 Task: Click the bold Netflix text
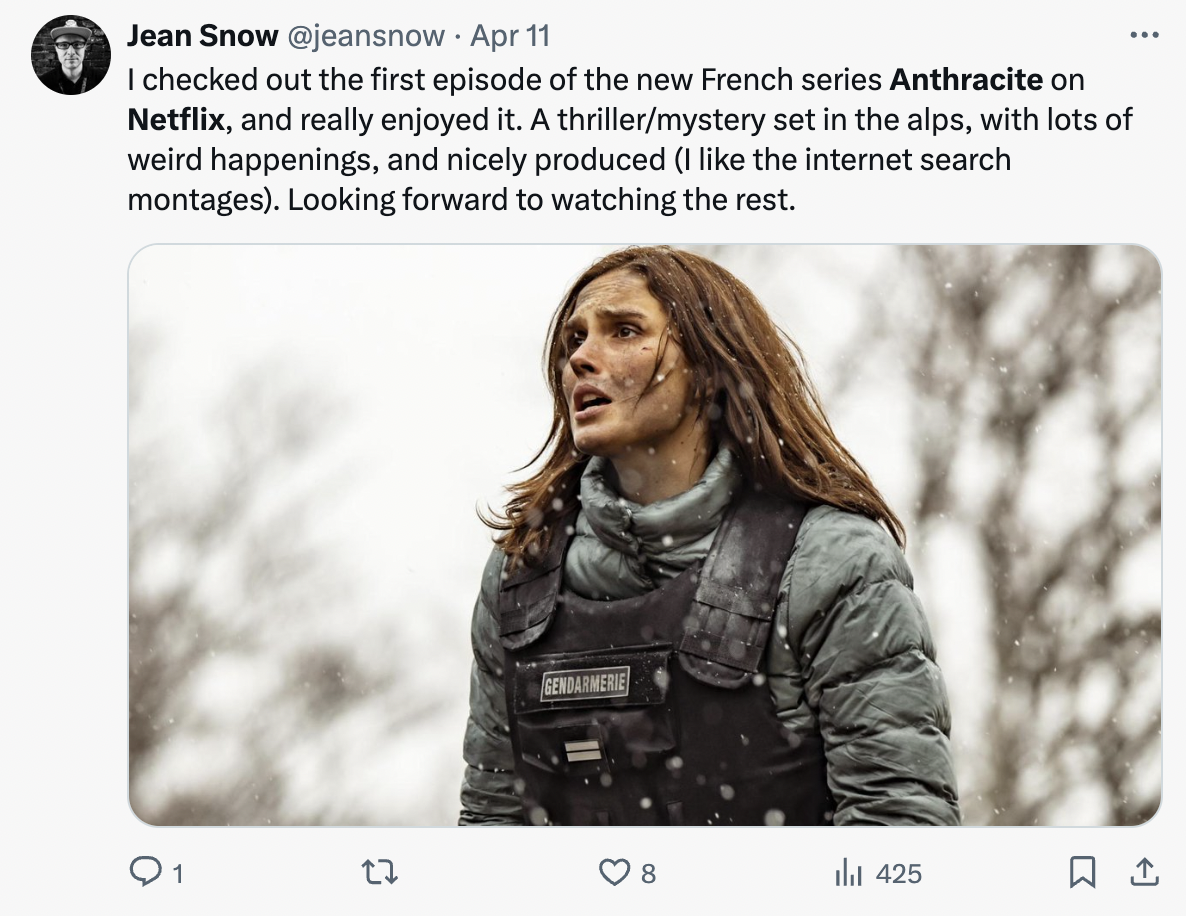(175, 120)
